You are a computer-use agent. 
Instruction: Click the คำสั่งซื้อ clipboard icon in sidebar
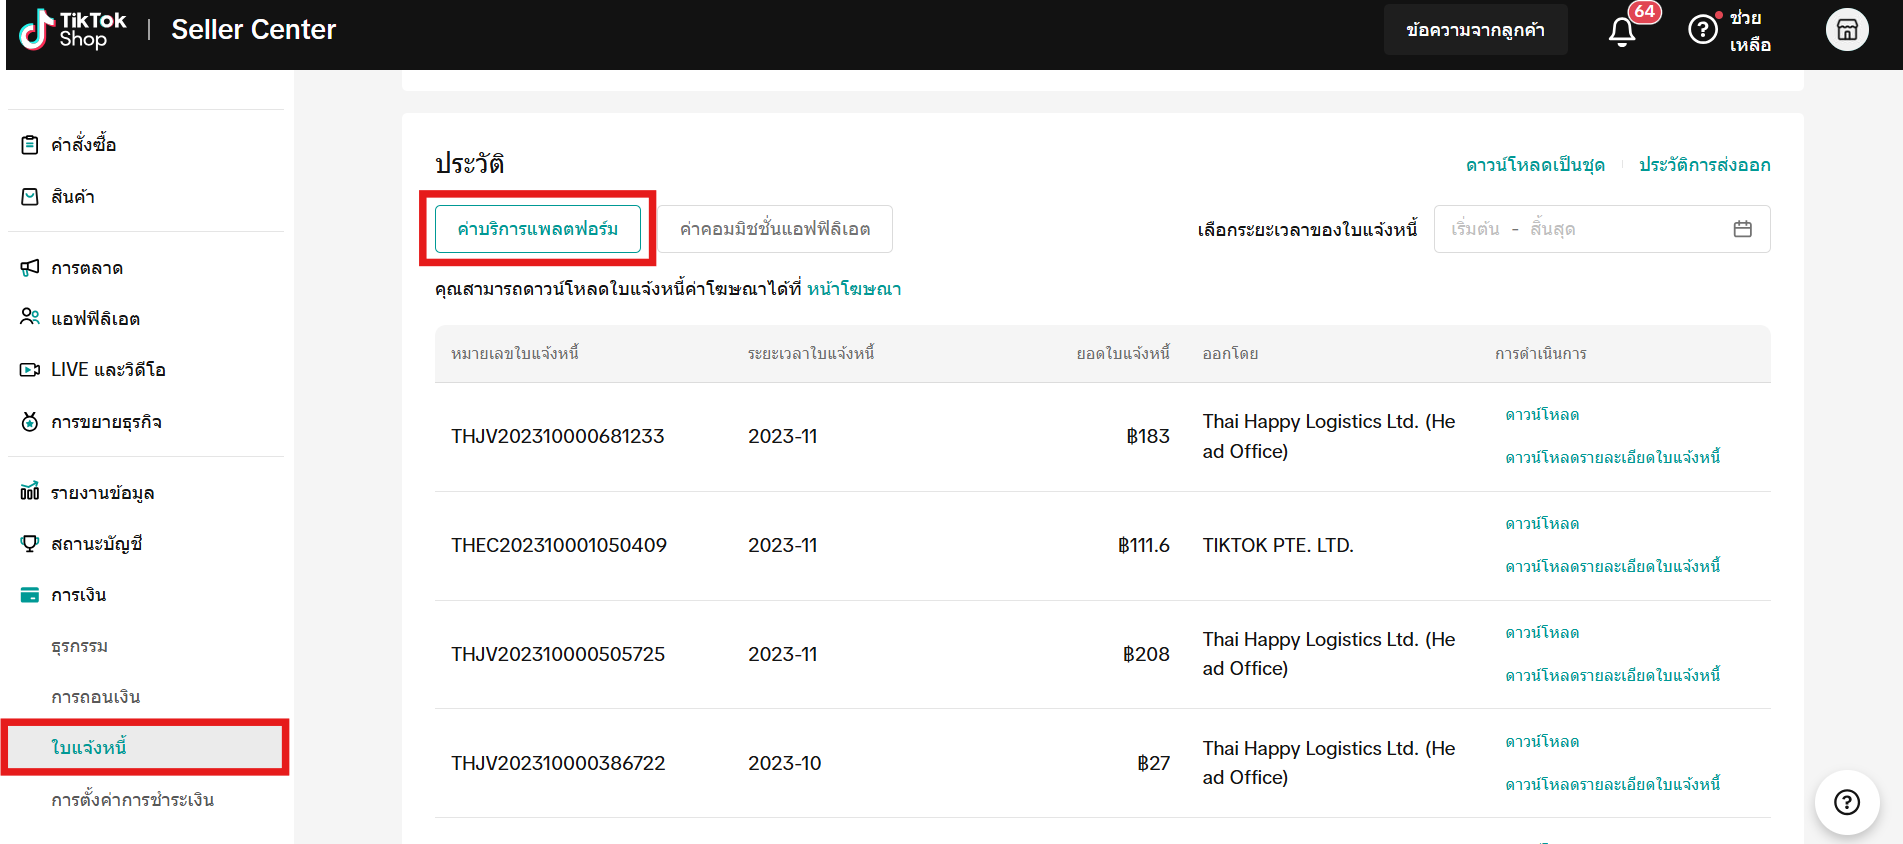30,145
